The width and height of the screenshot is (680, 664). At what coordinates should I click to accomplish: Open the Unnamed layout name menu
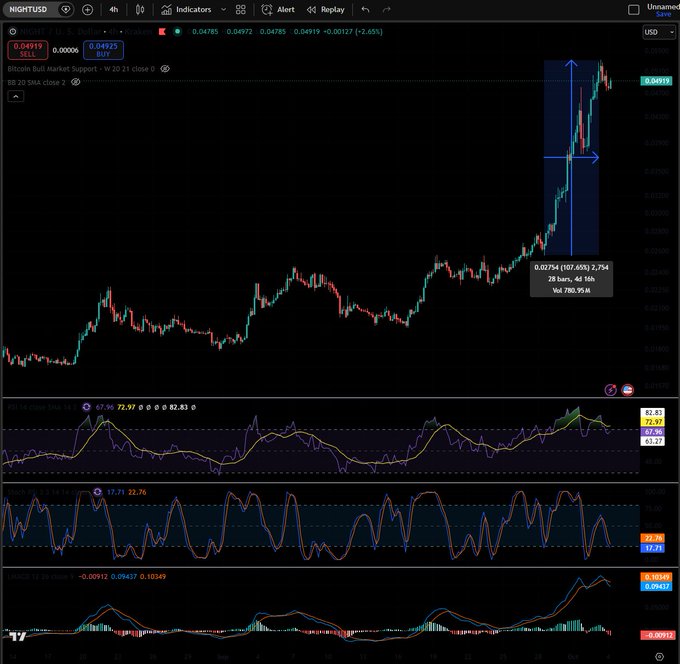coord(663,7)
